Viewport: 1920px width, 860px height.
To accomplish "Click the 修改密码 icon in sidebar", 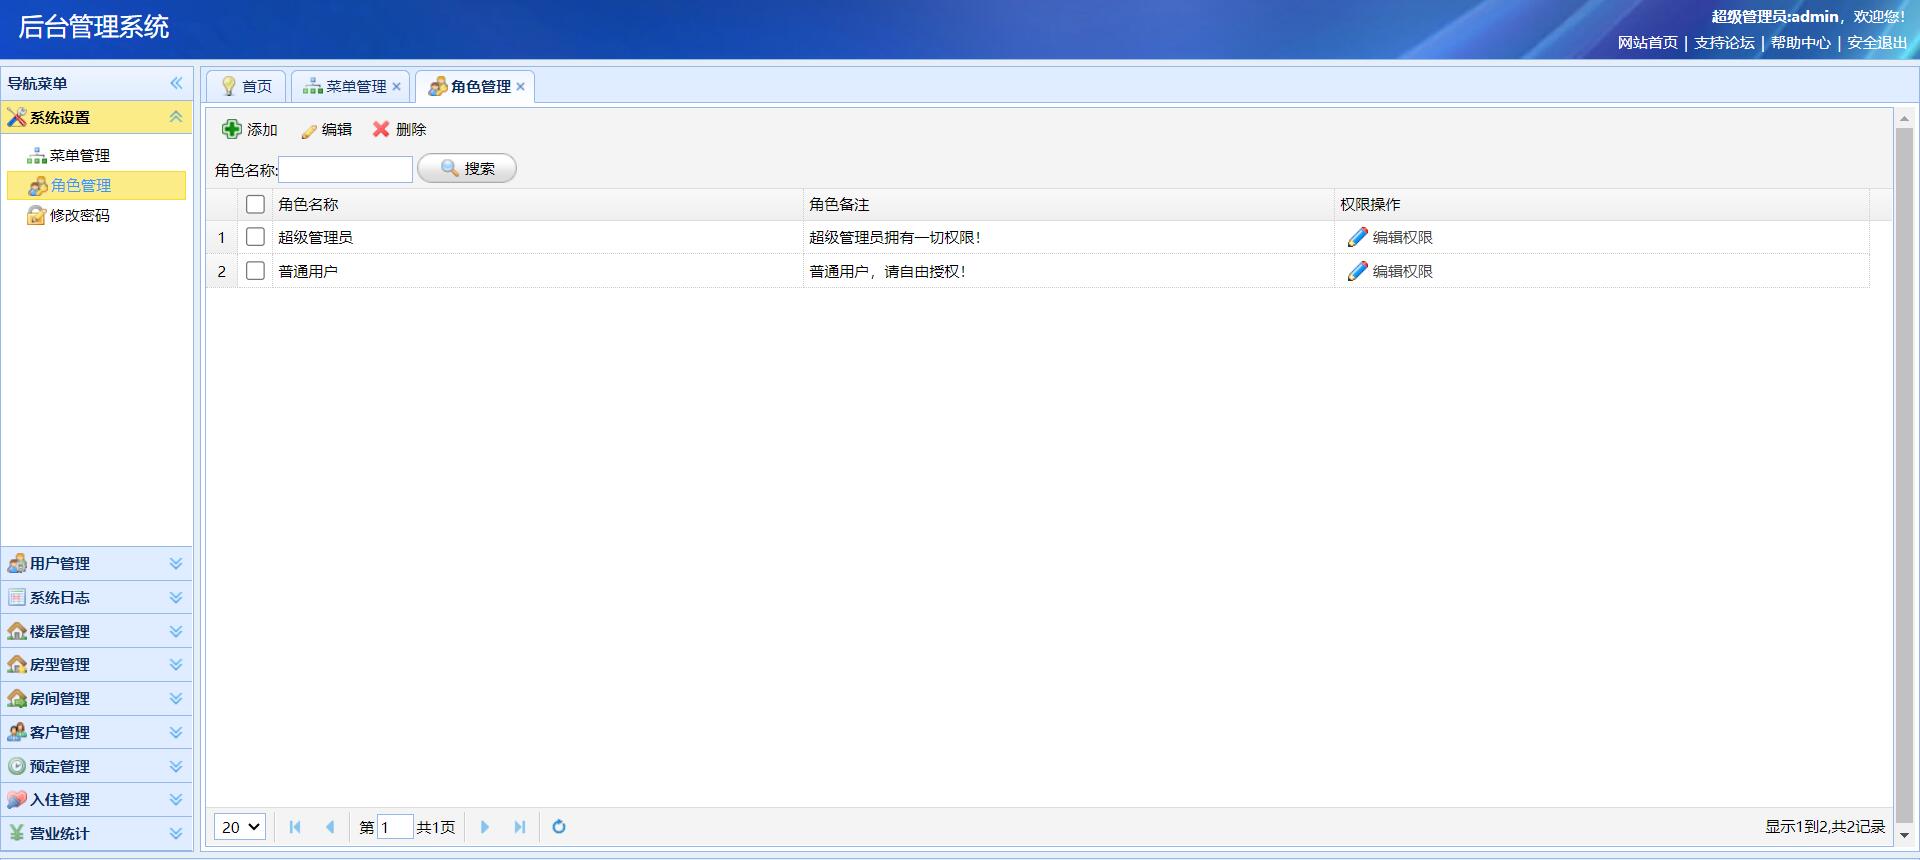I will (x=37, y=215).
